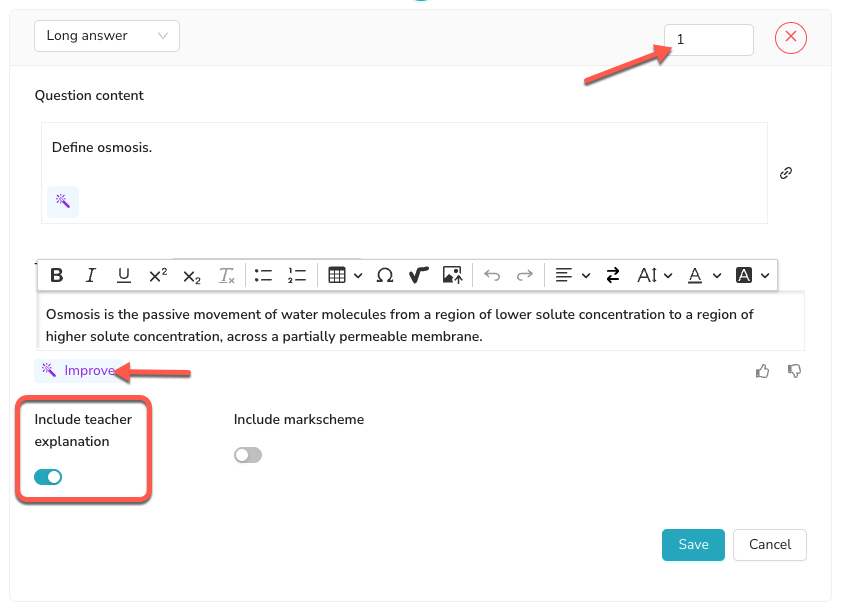Apply italic formatting
Image resolution: width=842 pixels, height=610 pixels.
(90, 275)
